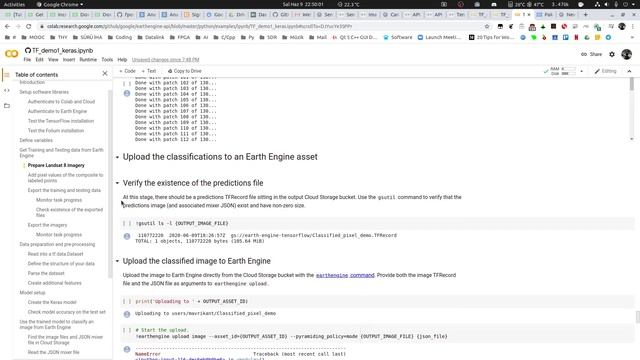Click output icon beside the gsutil result
640x360 pixels.
[x=127, y=236]
